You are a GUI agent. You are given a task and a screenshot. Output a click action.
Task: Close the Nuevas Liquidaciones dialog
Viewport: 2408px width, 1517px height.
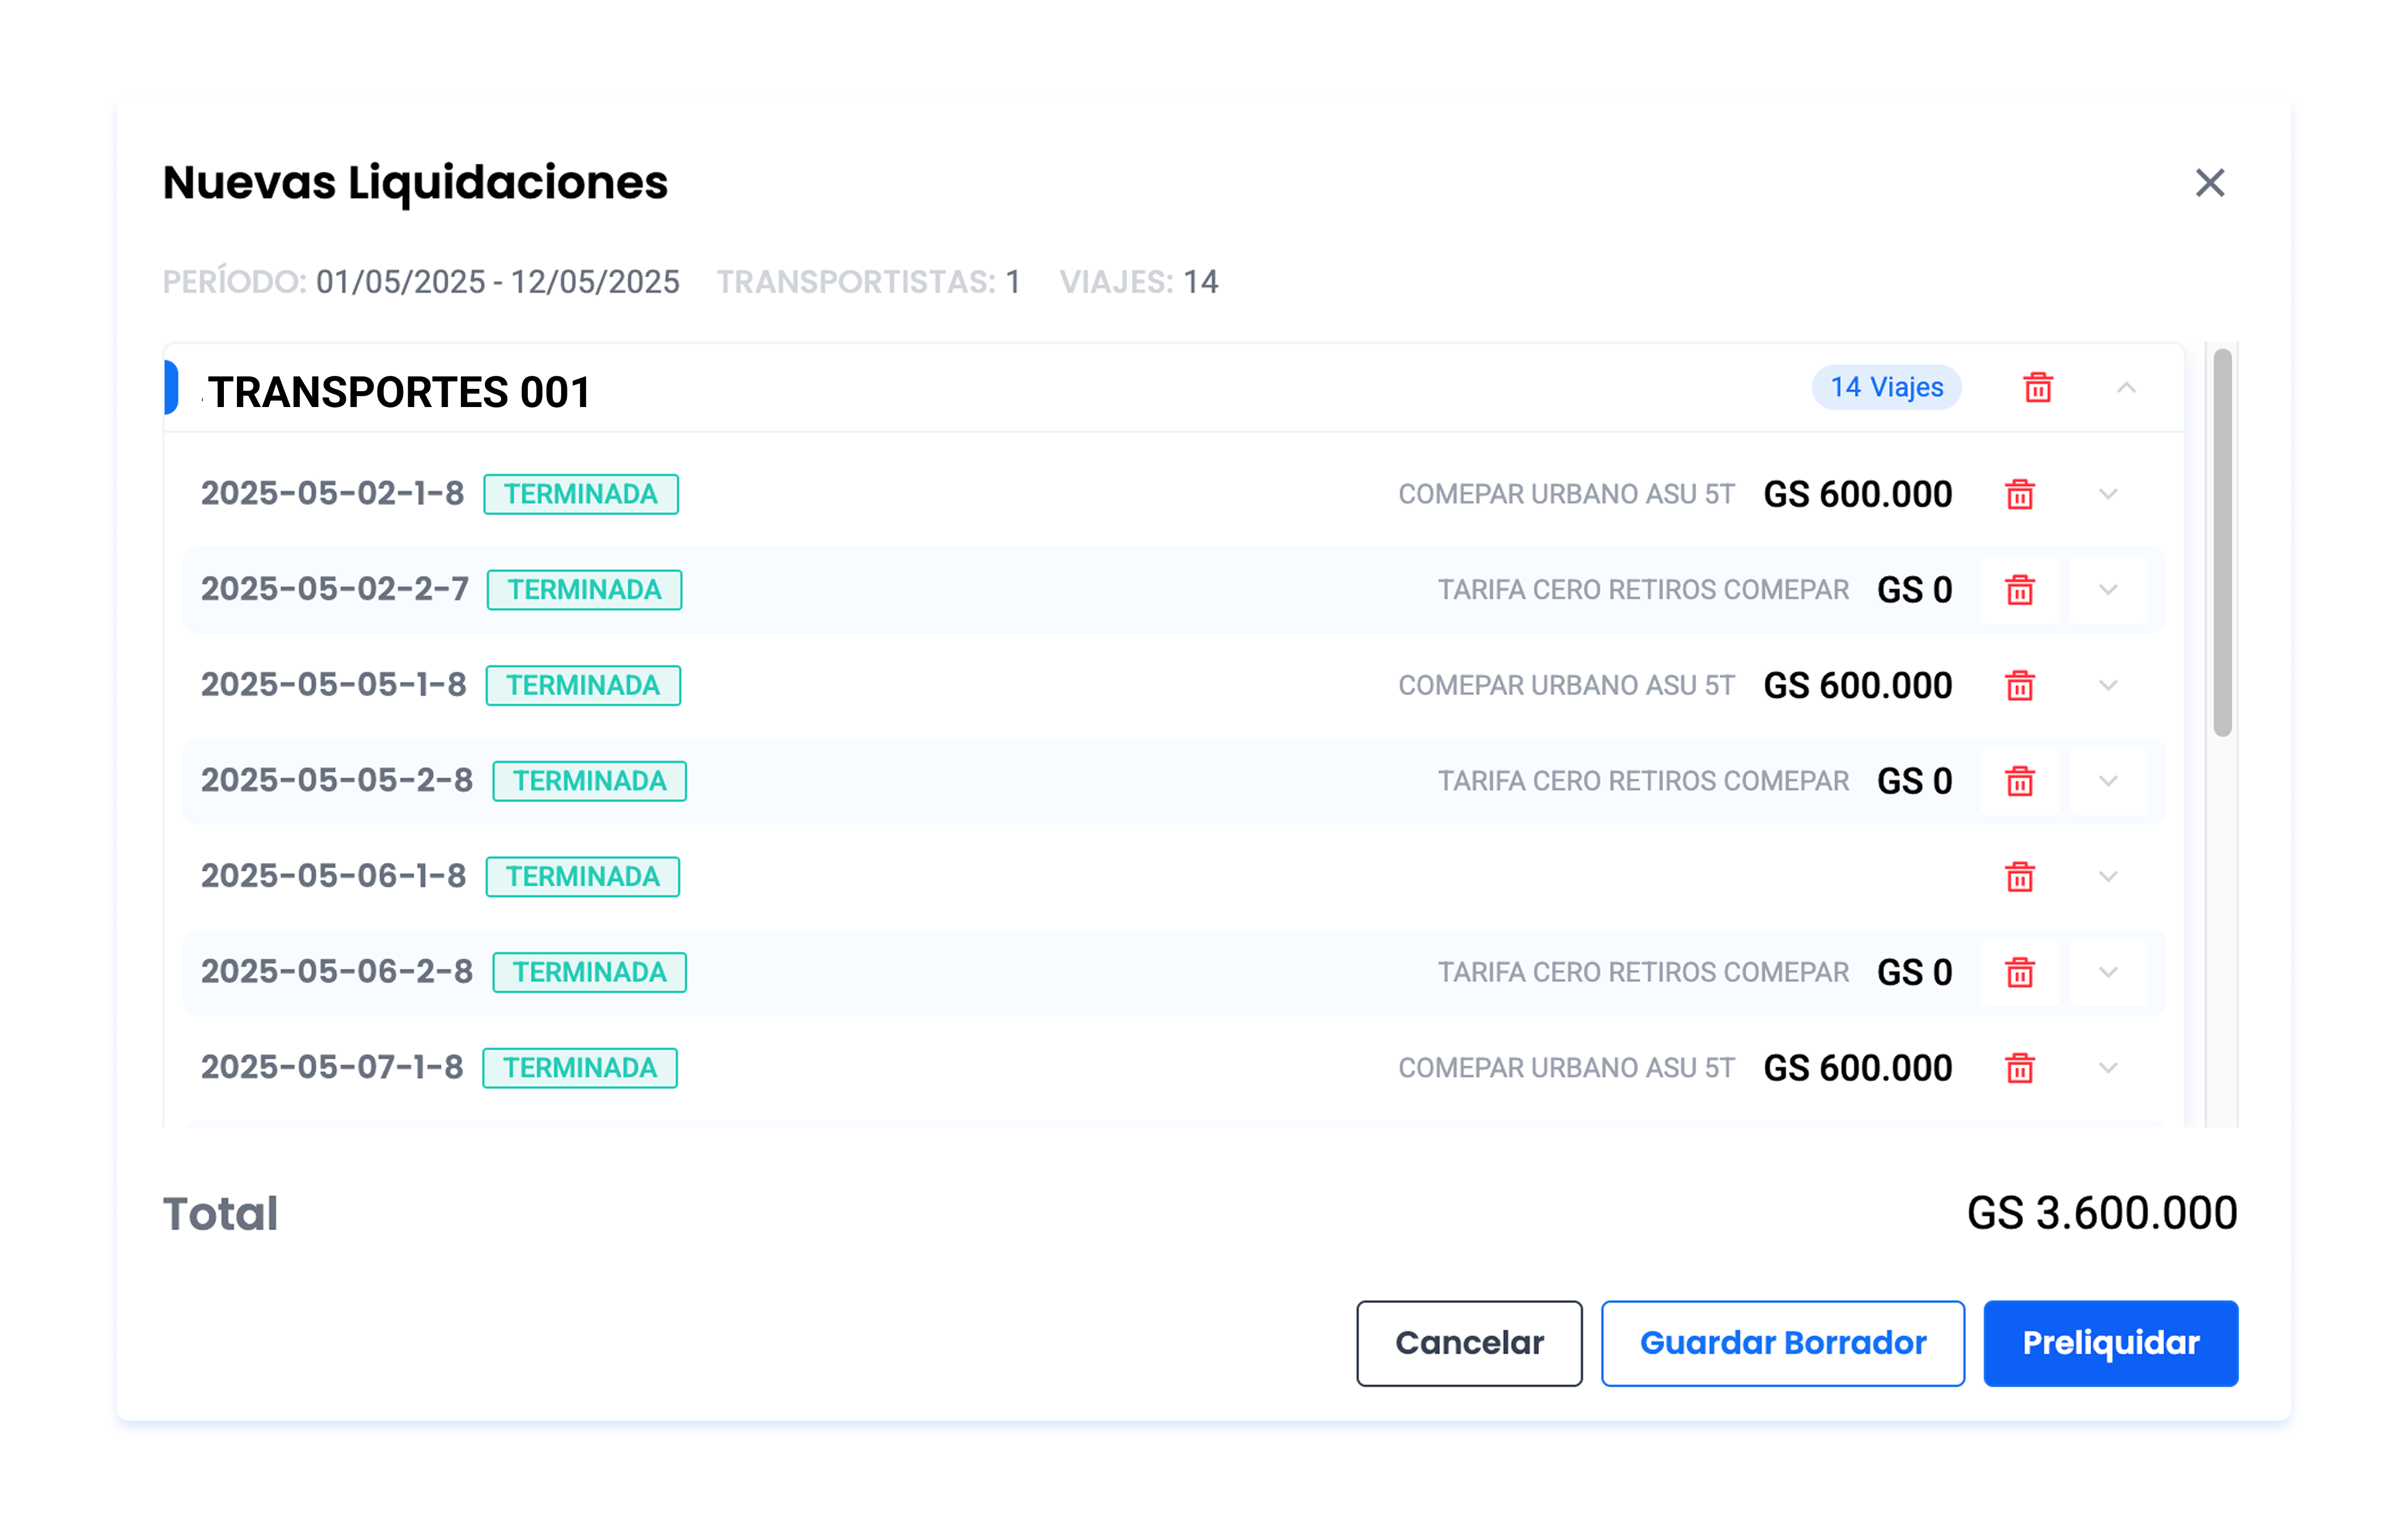click(2209, 183)
